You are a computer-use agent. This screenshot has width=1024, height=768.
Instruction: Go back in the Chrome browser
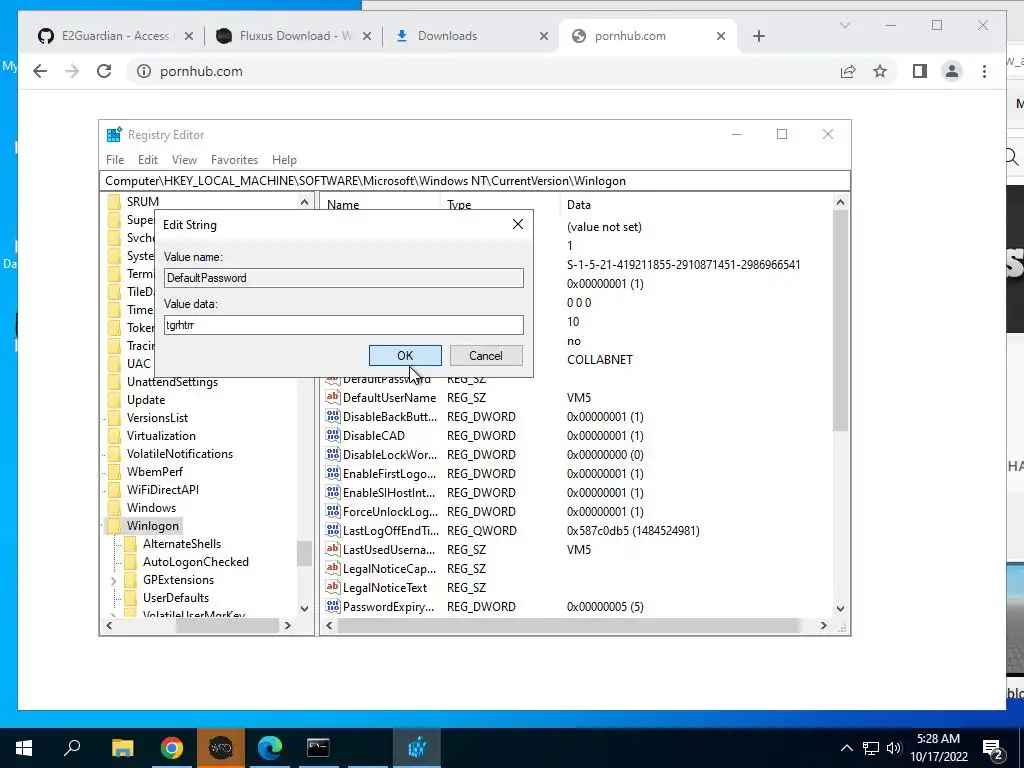pyautogui.click(x=40, y=71)
